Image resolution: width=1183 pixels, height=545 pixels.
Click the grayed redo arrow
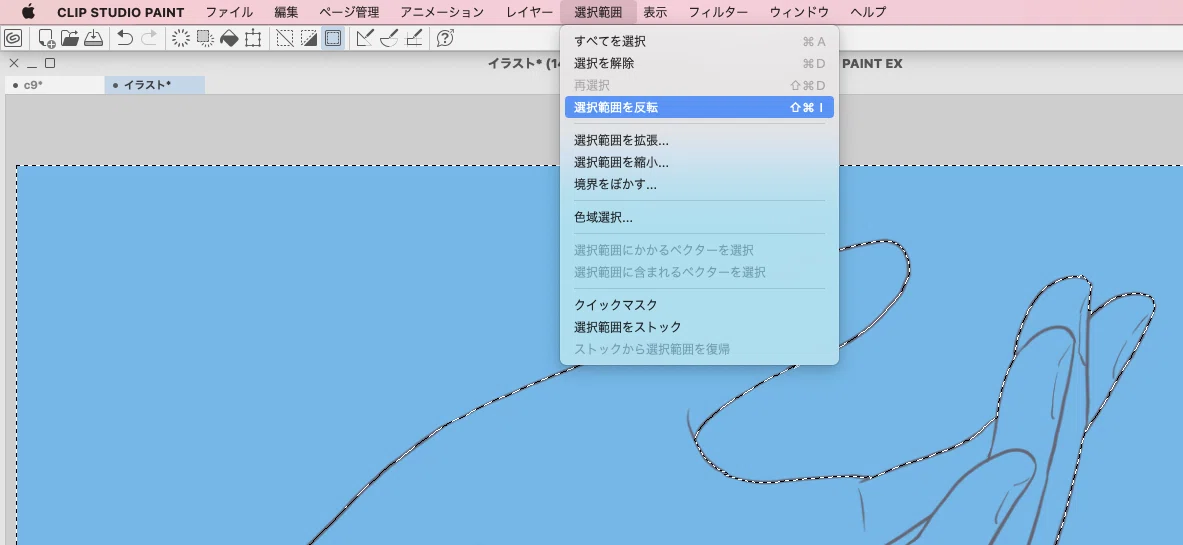(x=149, y=38)
